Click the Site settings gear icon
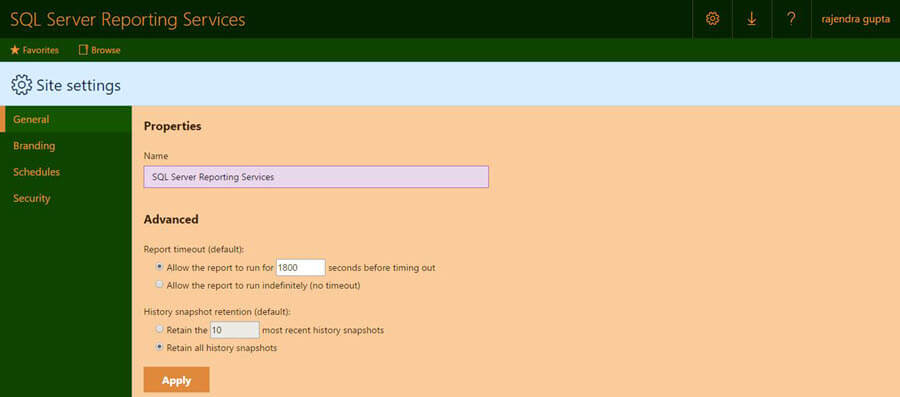This screenshot has width=900, height=397. (22, 85)
